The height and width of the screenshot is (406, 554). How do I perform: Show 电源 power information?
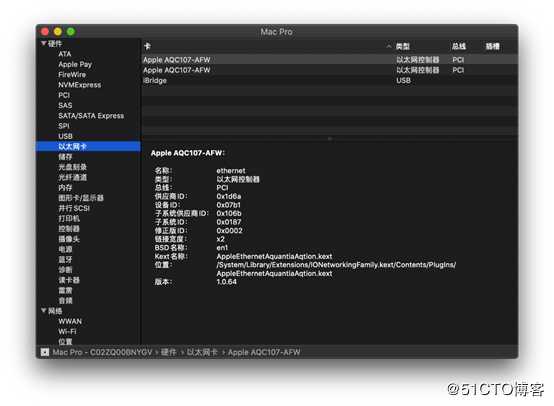pos(65,249)
